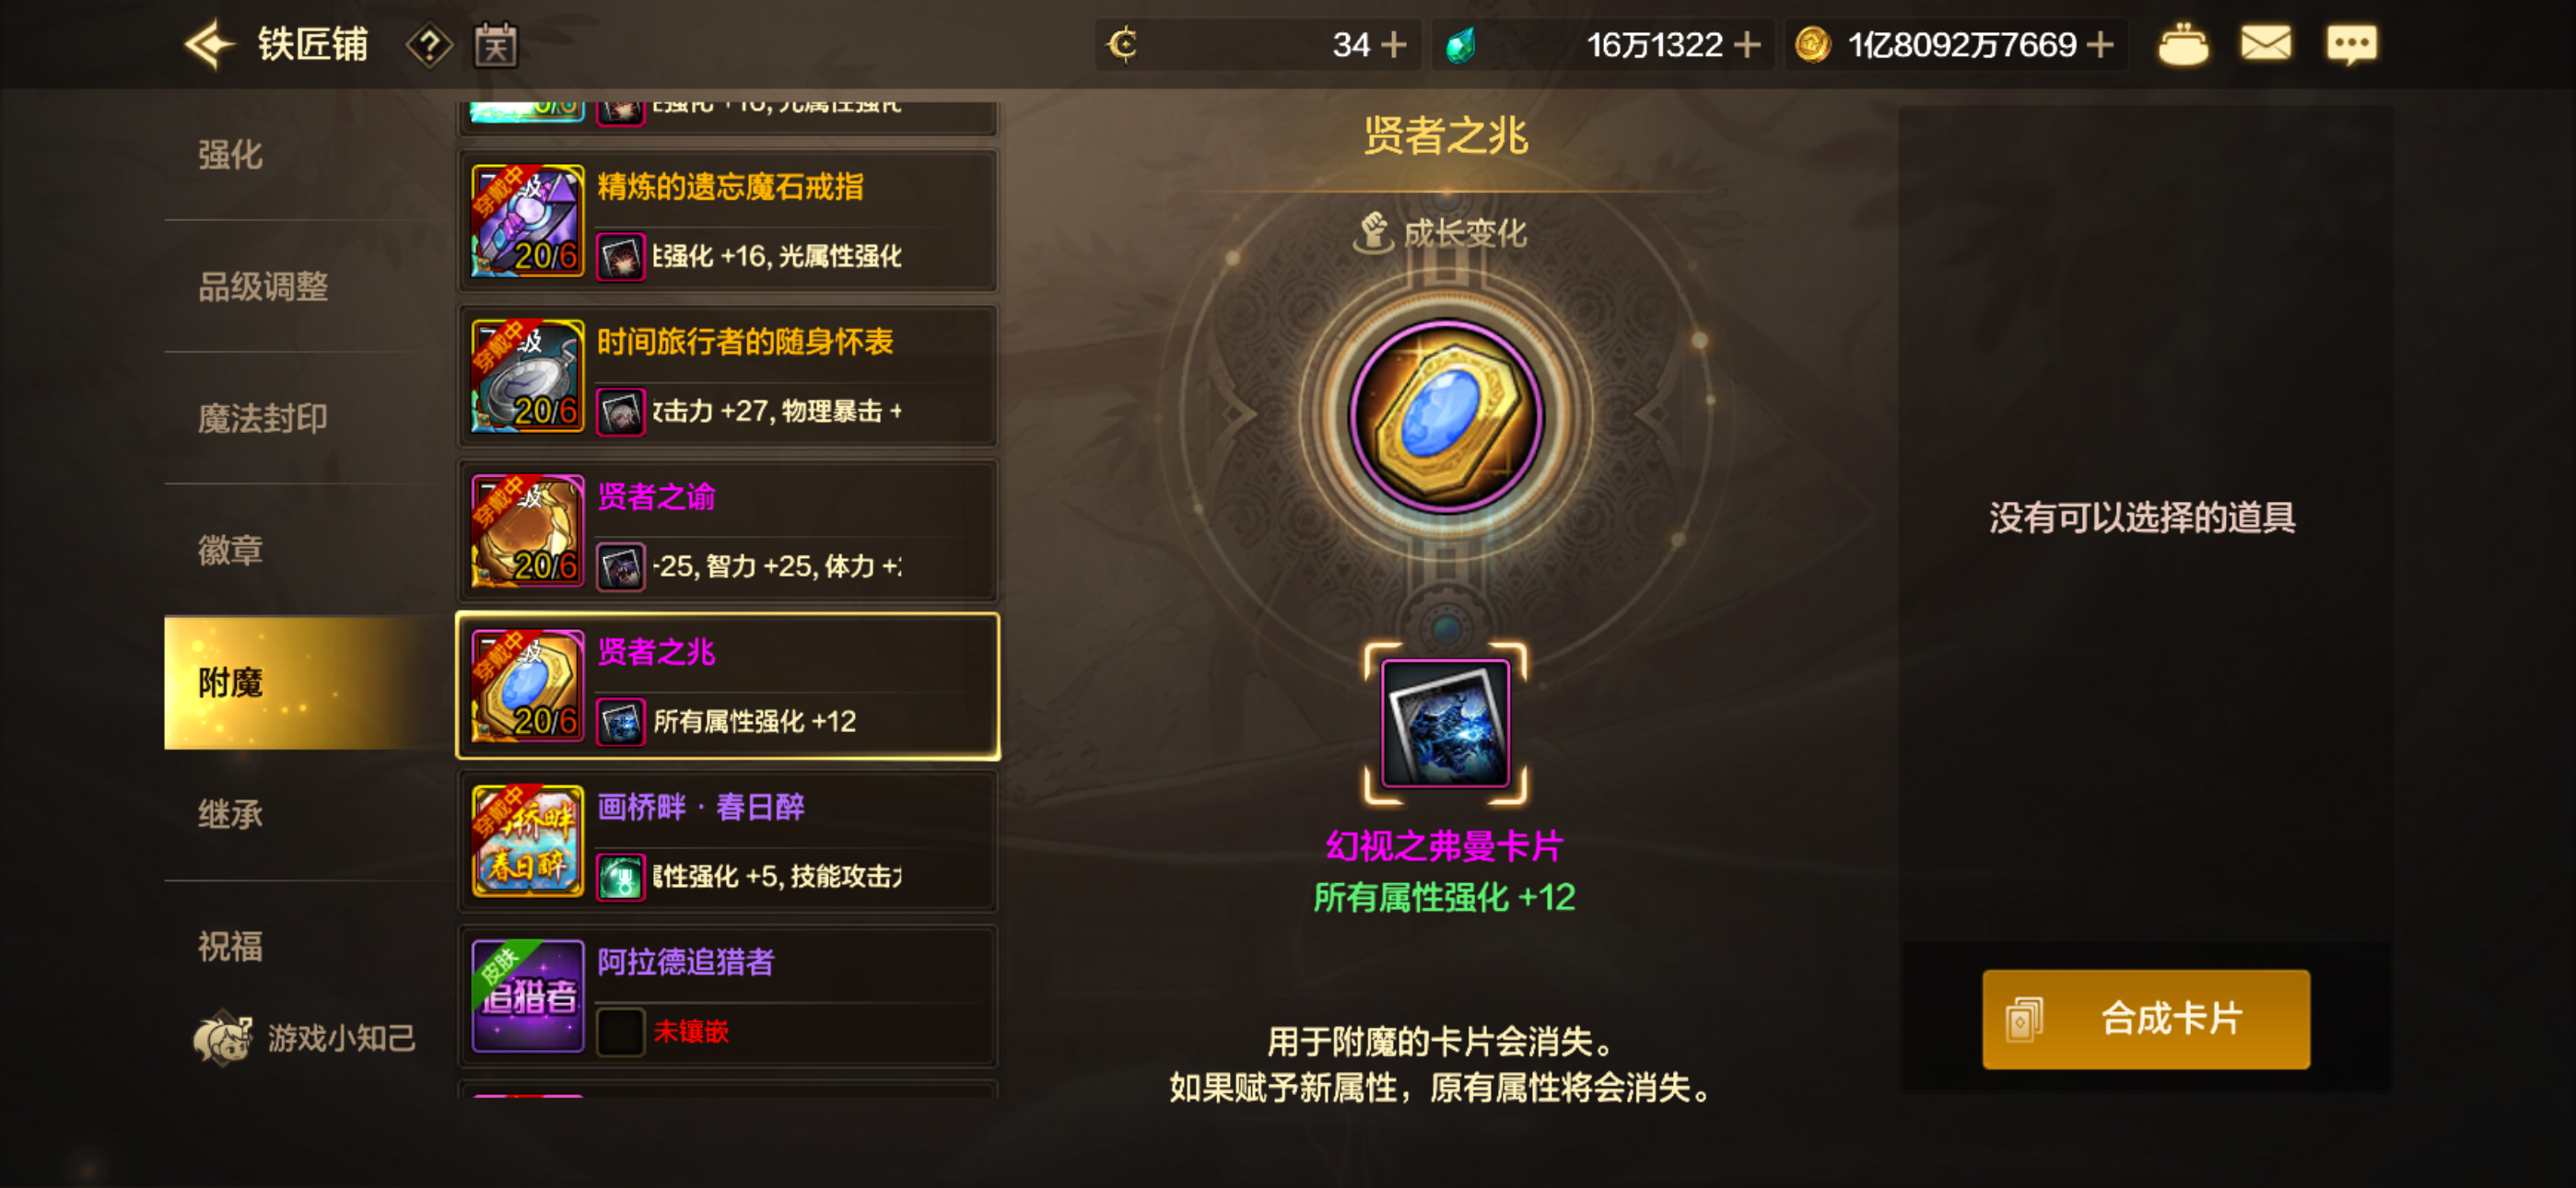Add more gold coins with plus icon
The width and height of the screenshot is (2576, 1188).
2101,45
